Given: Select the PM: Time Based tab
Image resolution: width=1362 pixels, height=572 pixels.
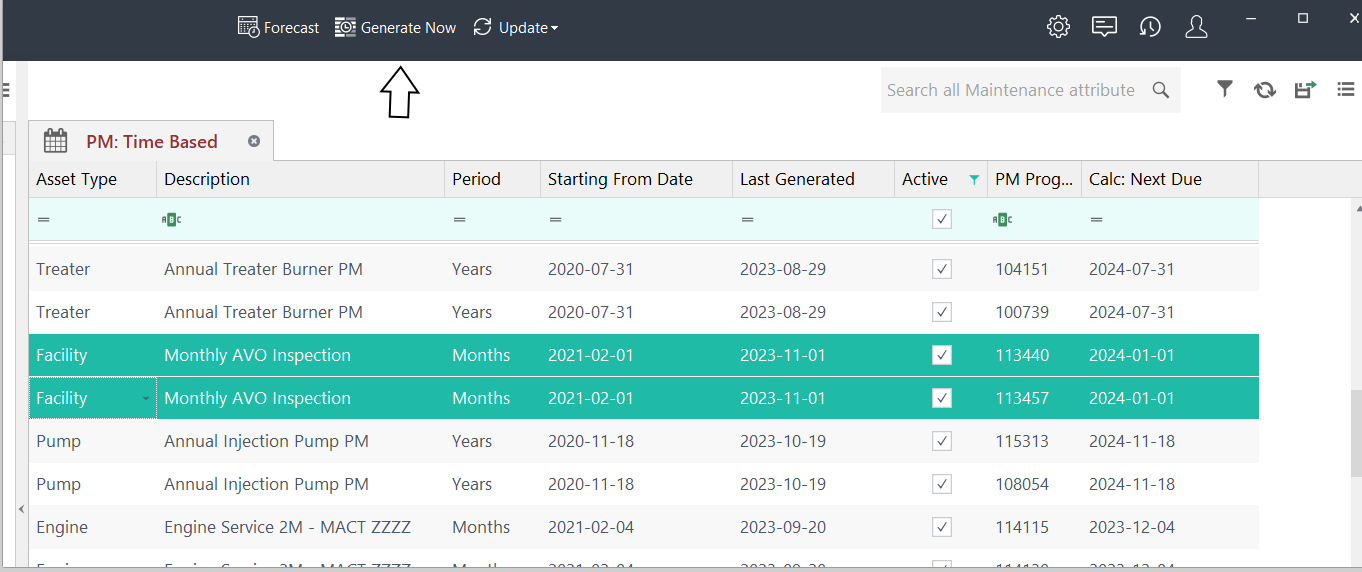Looking at the screenshot, I should tap(152, 142).
